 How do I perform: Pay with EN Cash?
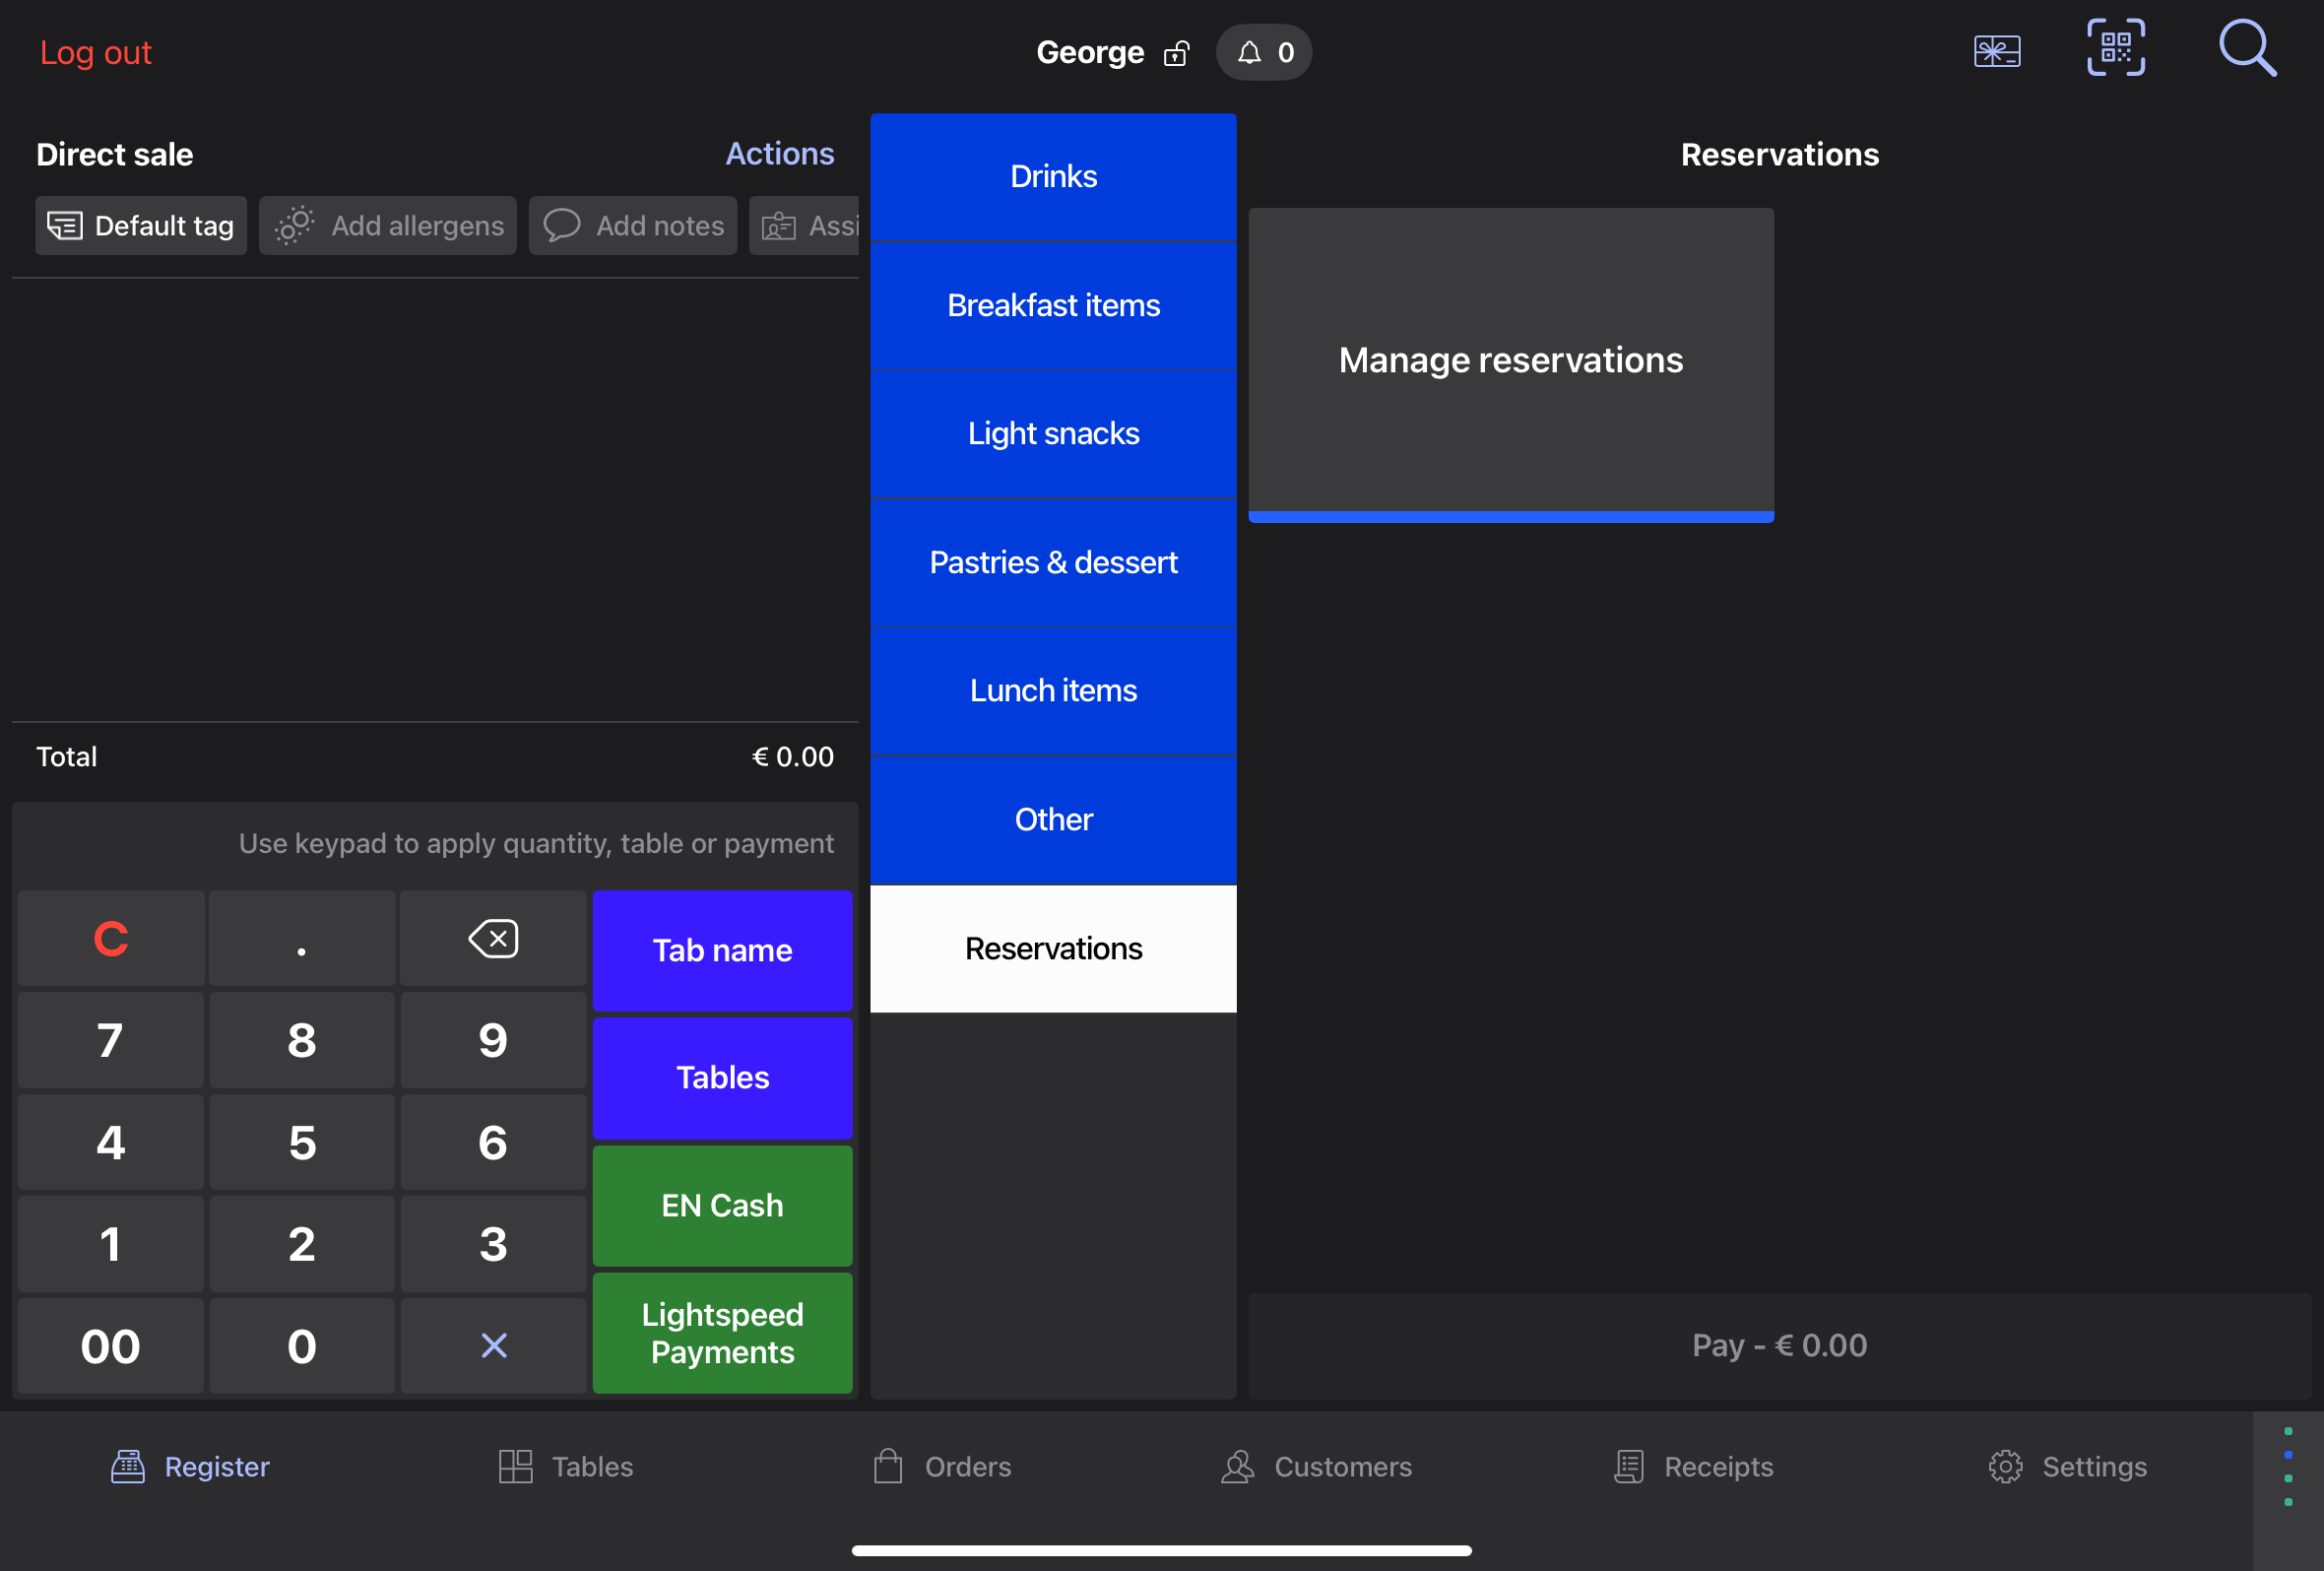click(722, 1205)
